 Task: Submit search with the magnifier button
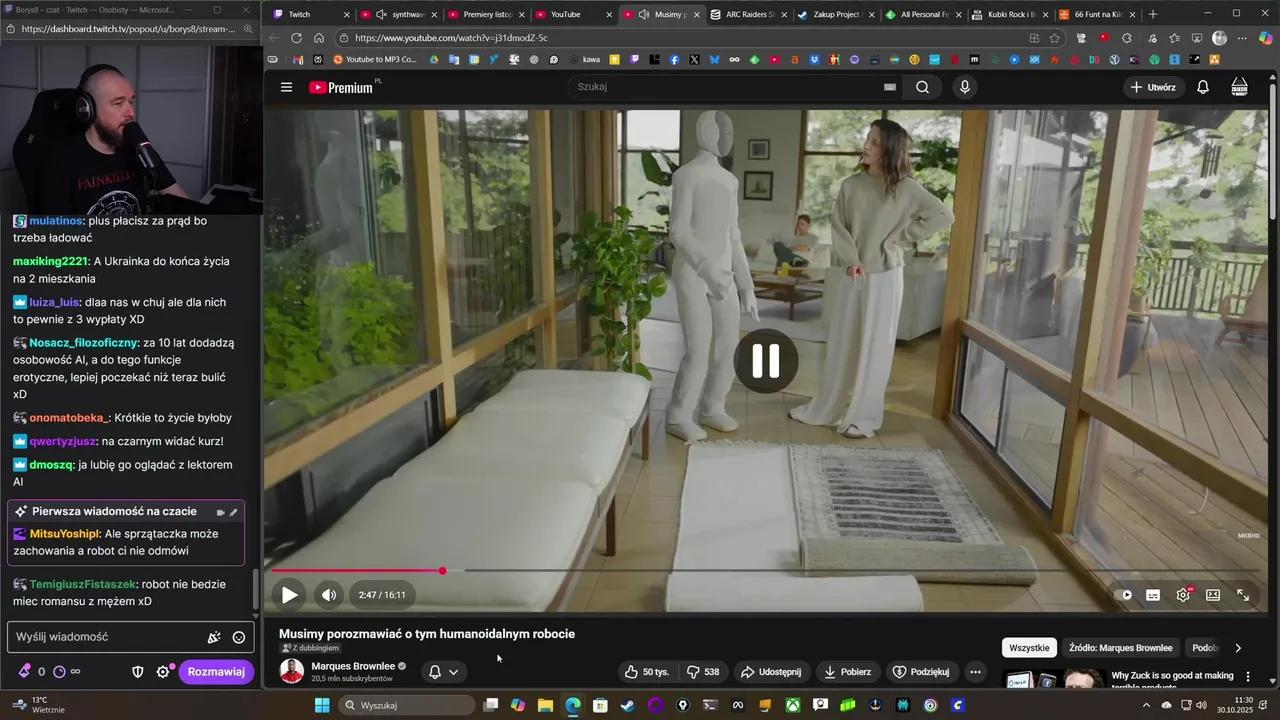pos(922,87)
